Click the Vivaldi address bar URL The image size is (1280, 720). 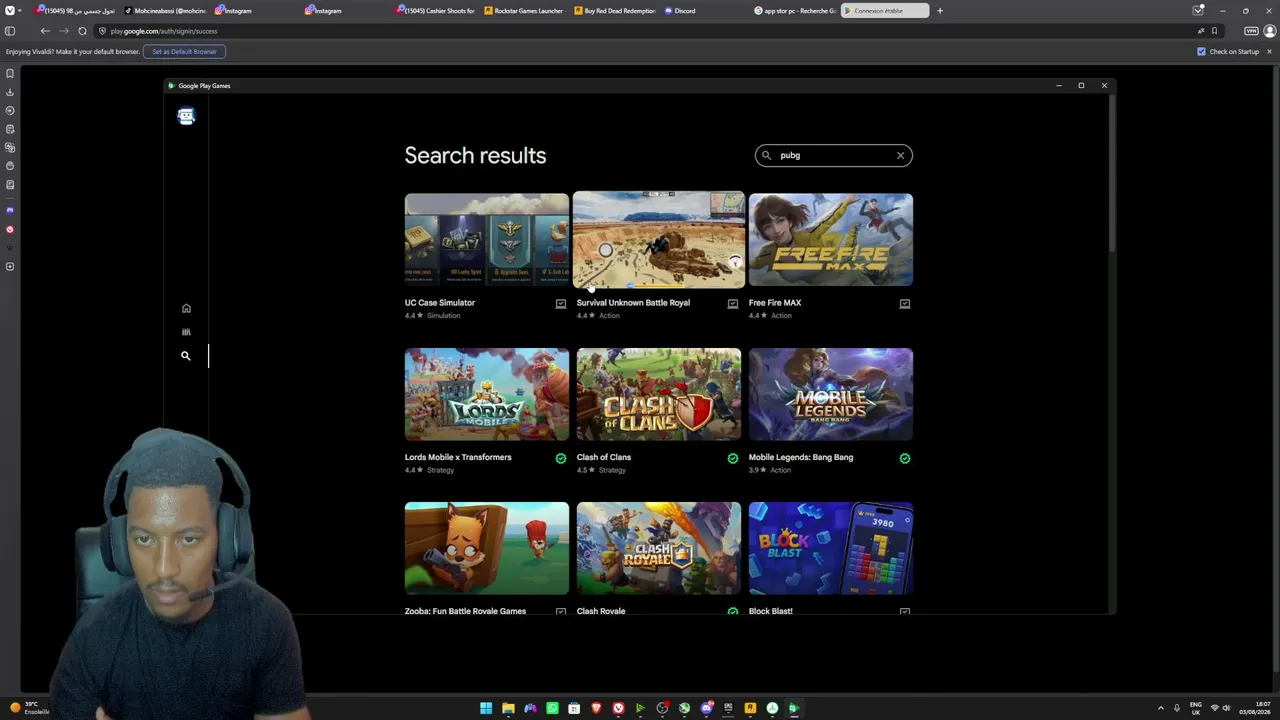tap(164, 31)
